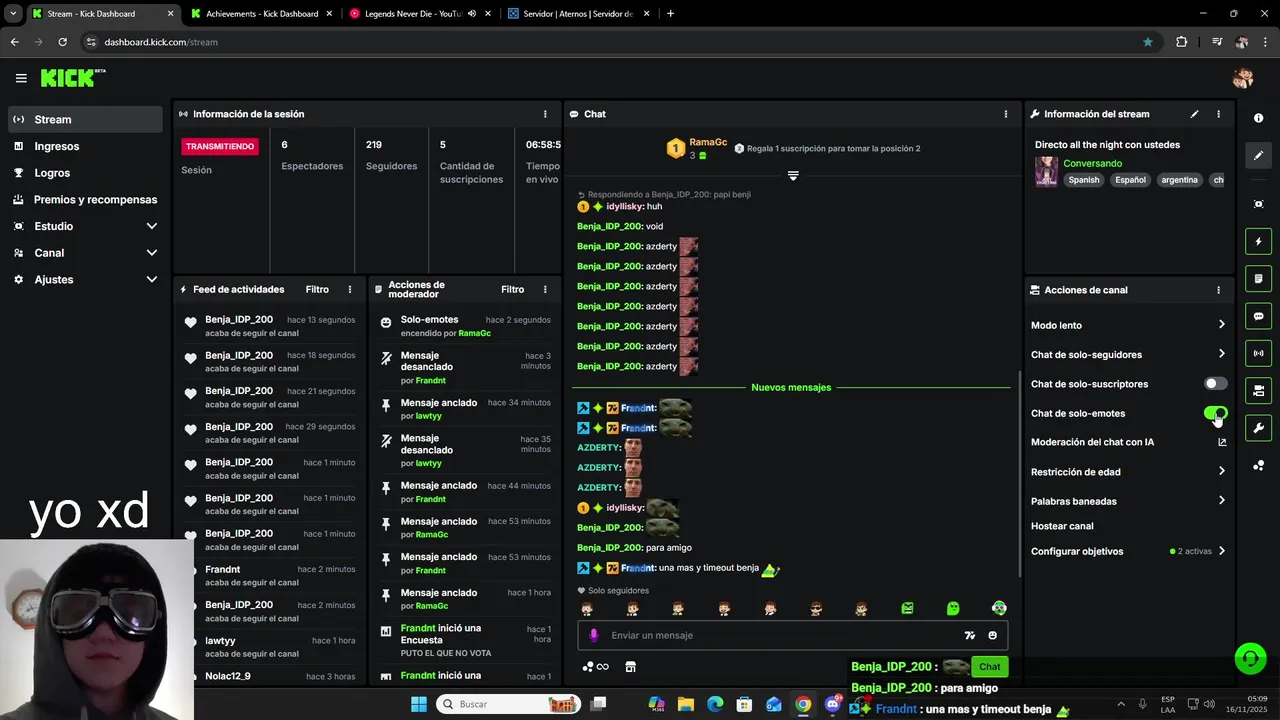Open Palabras baneadas settings

(1128, 500)
